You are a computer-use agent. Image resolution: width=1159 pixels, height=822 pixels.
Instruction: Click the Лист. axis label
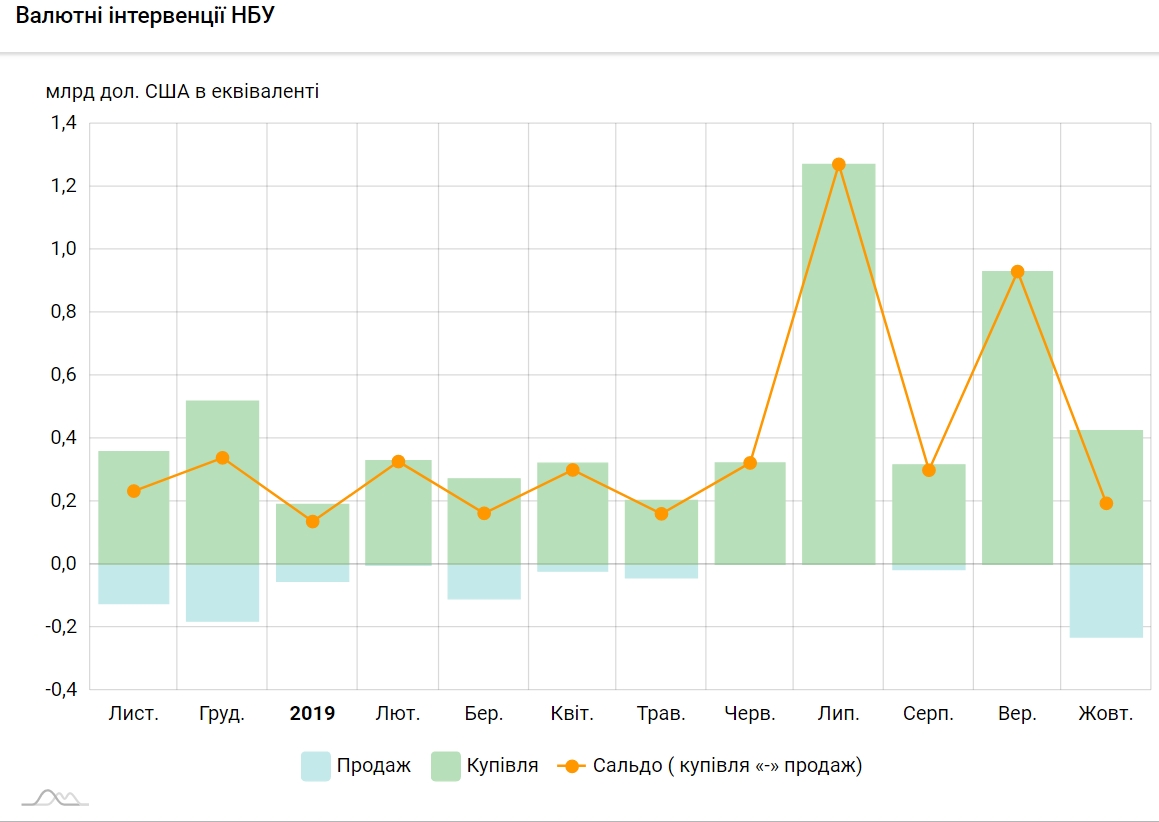pos(133,714)
